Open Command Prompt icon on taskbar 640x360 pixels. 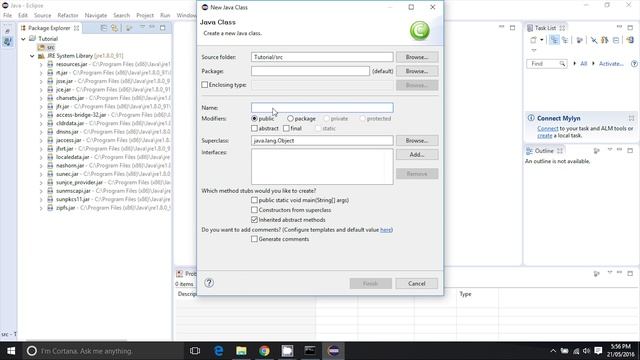pos(310,351)
